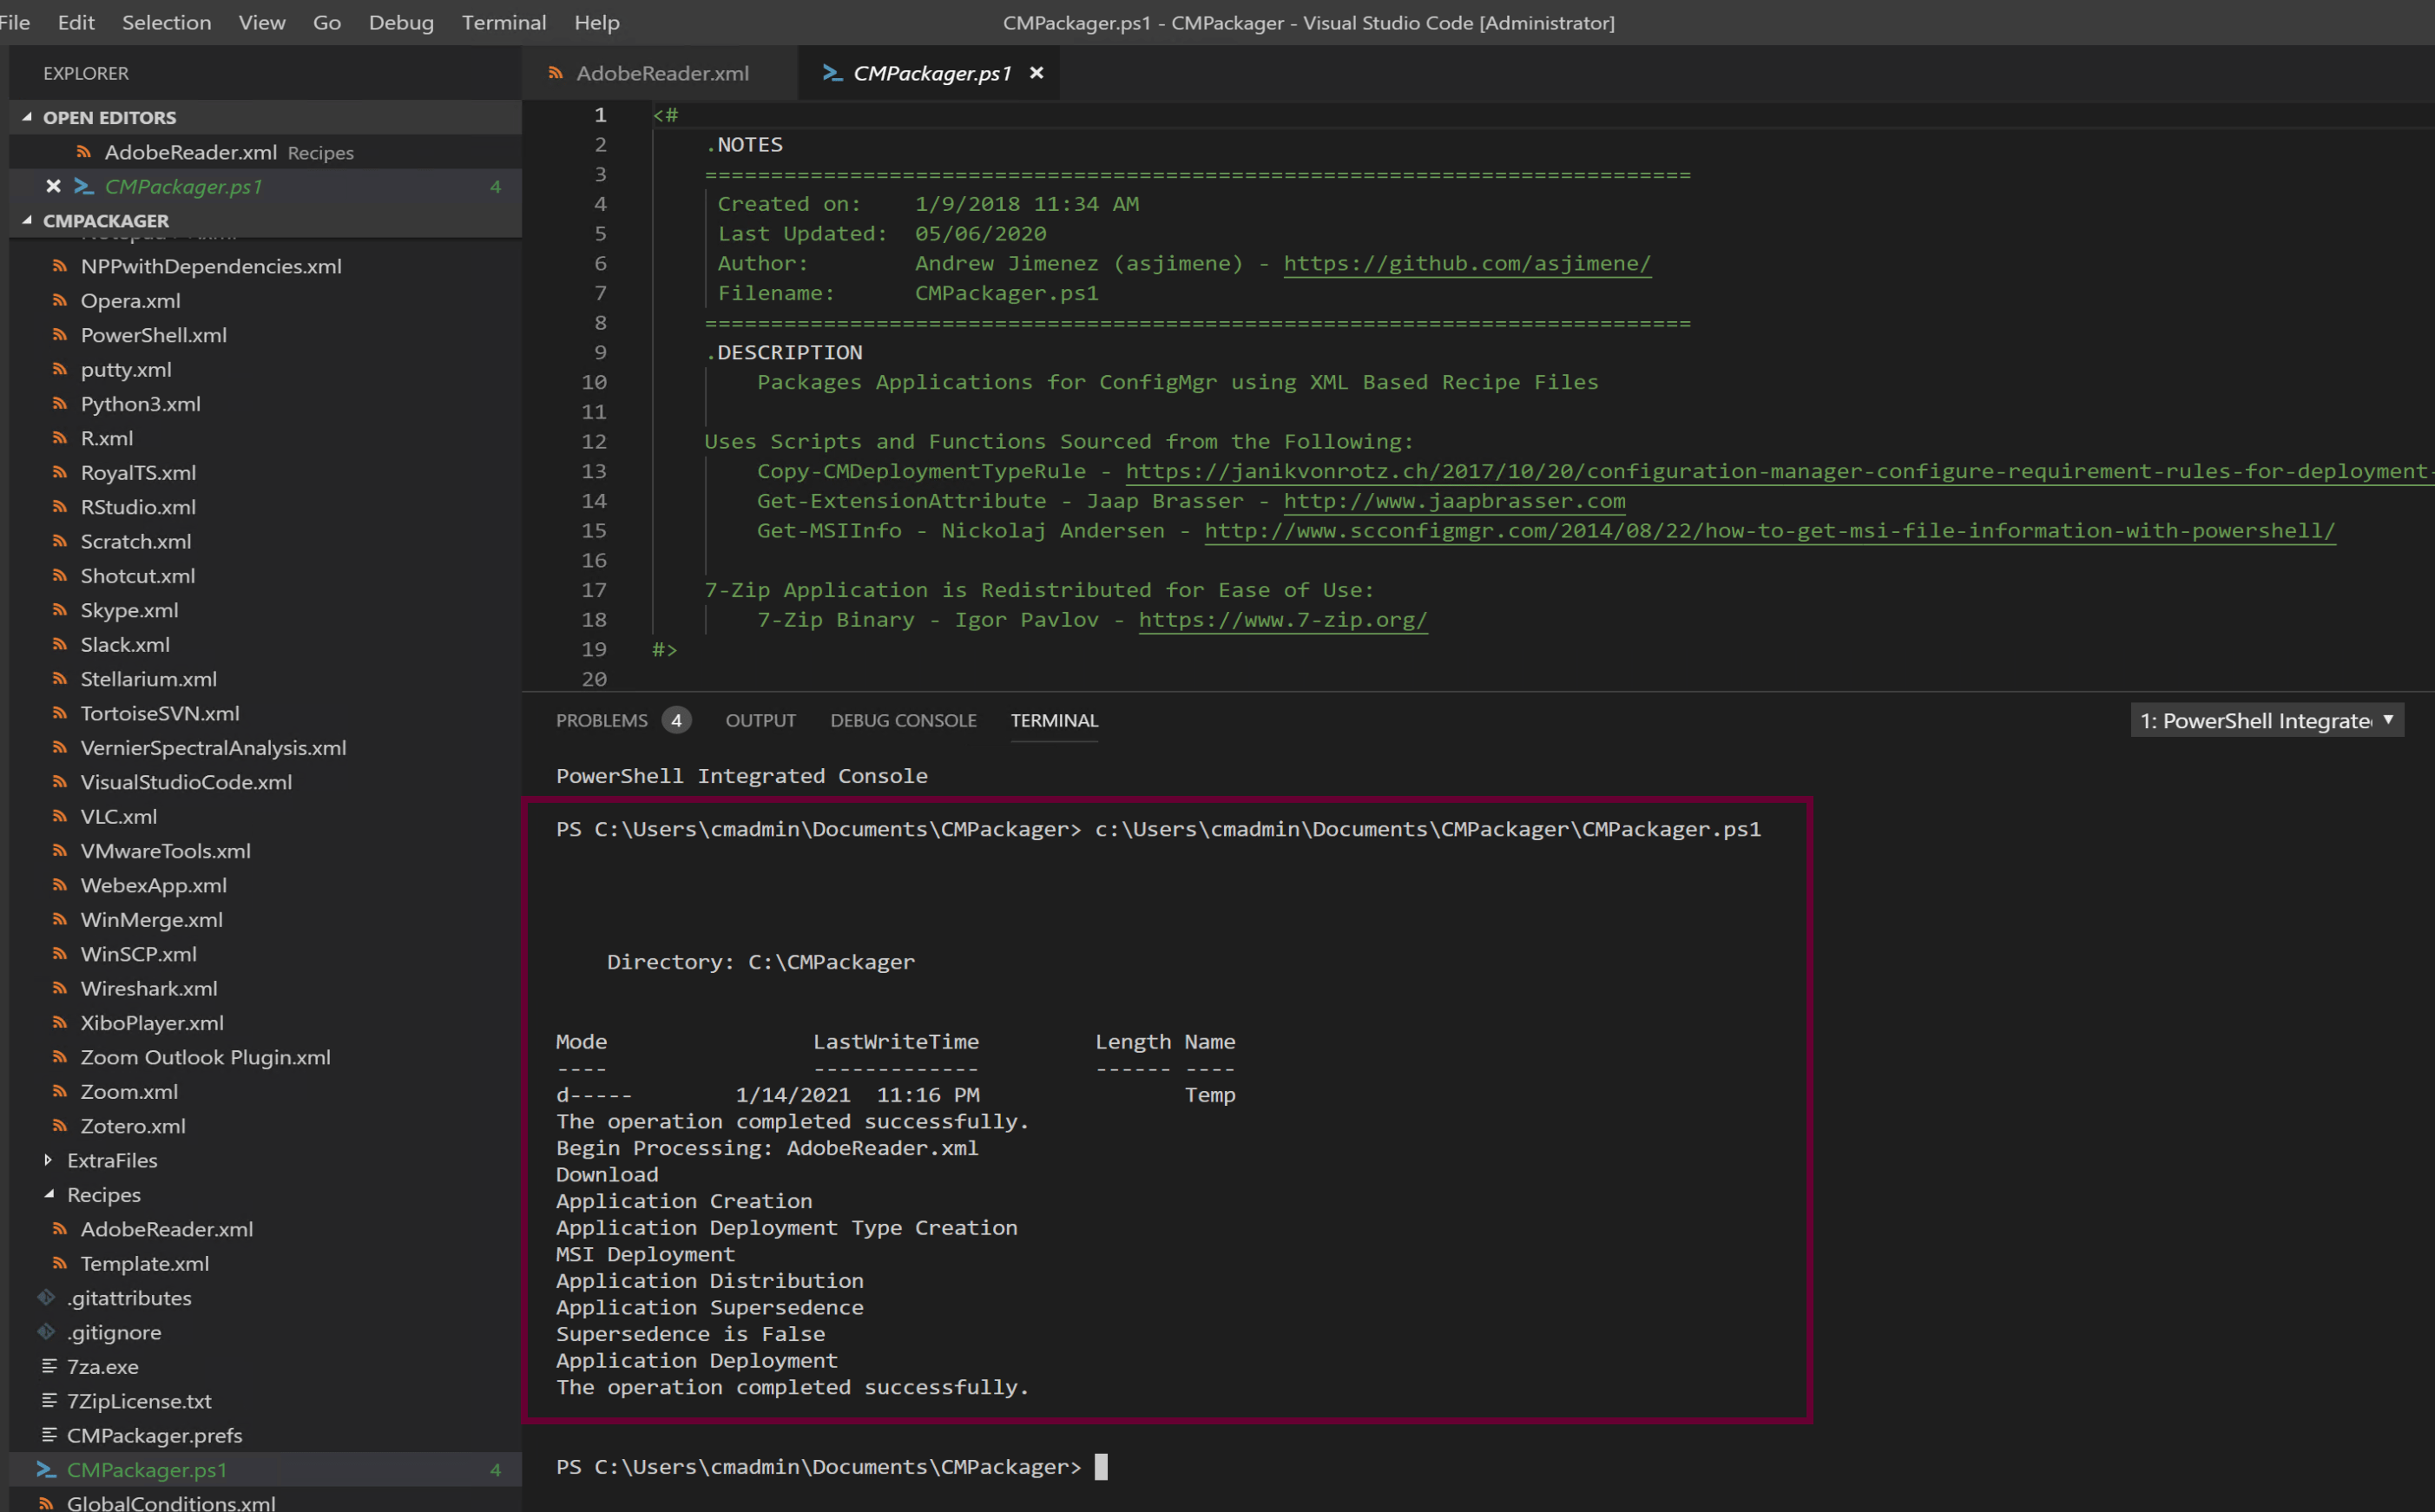Collapse the Recipes folder
2435x1512 pixels.
[48, 1194]
